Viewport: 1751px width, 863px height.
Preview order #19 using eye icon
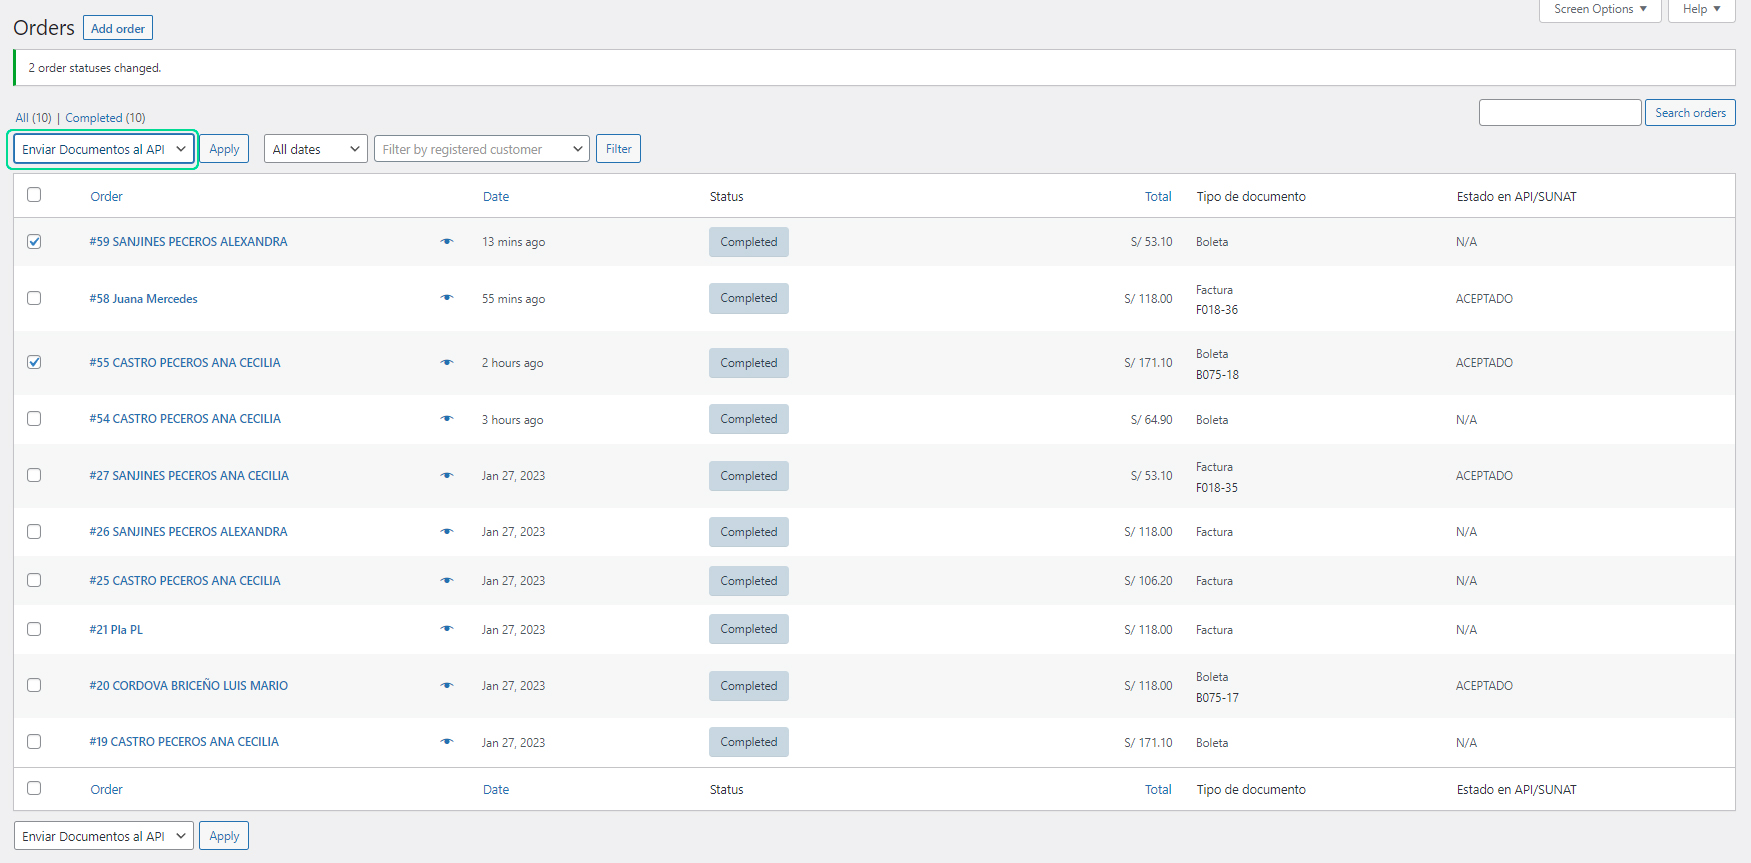(446, 742)
